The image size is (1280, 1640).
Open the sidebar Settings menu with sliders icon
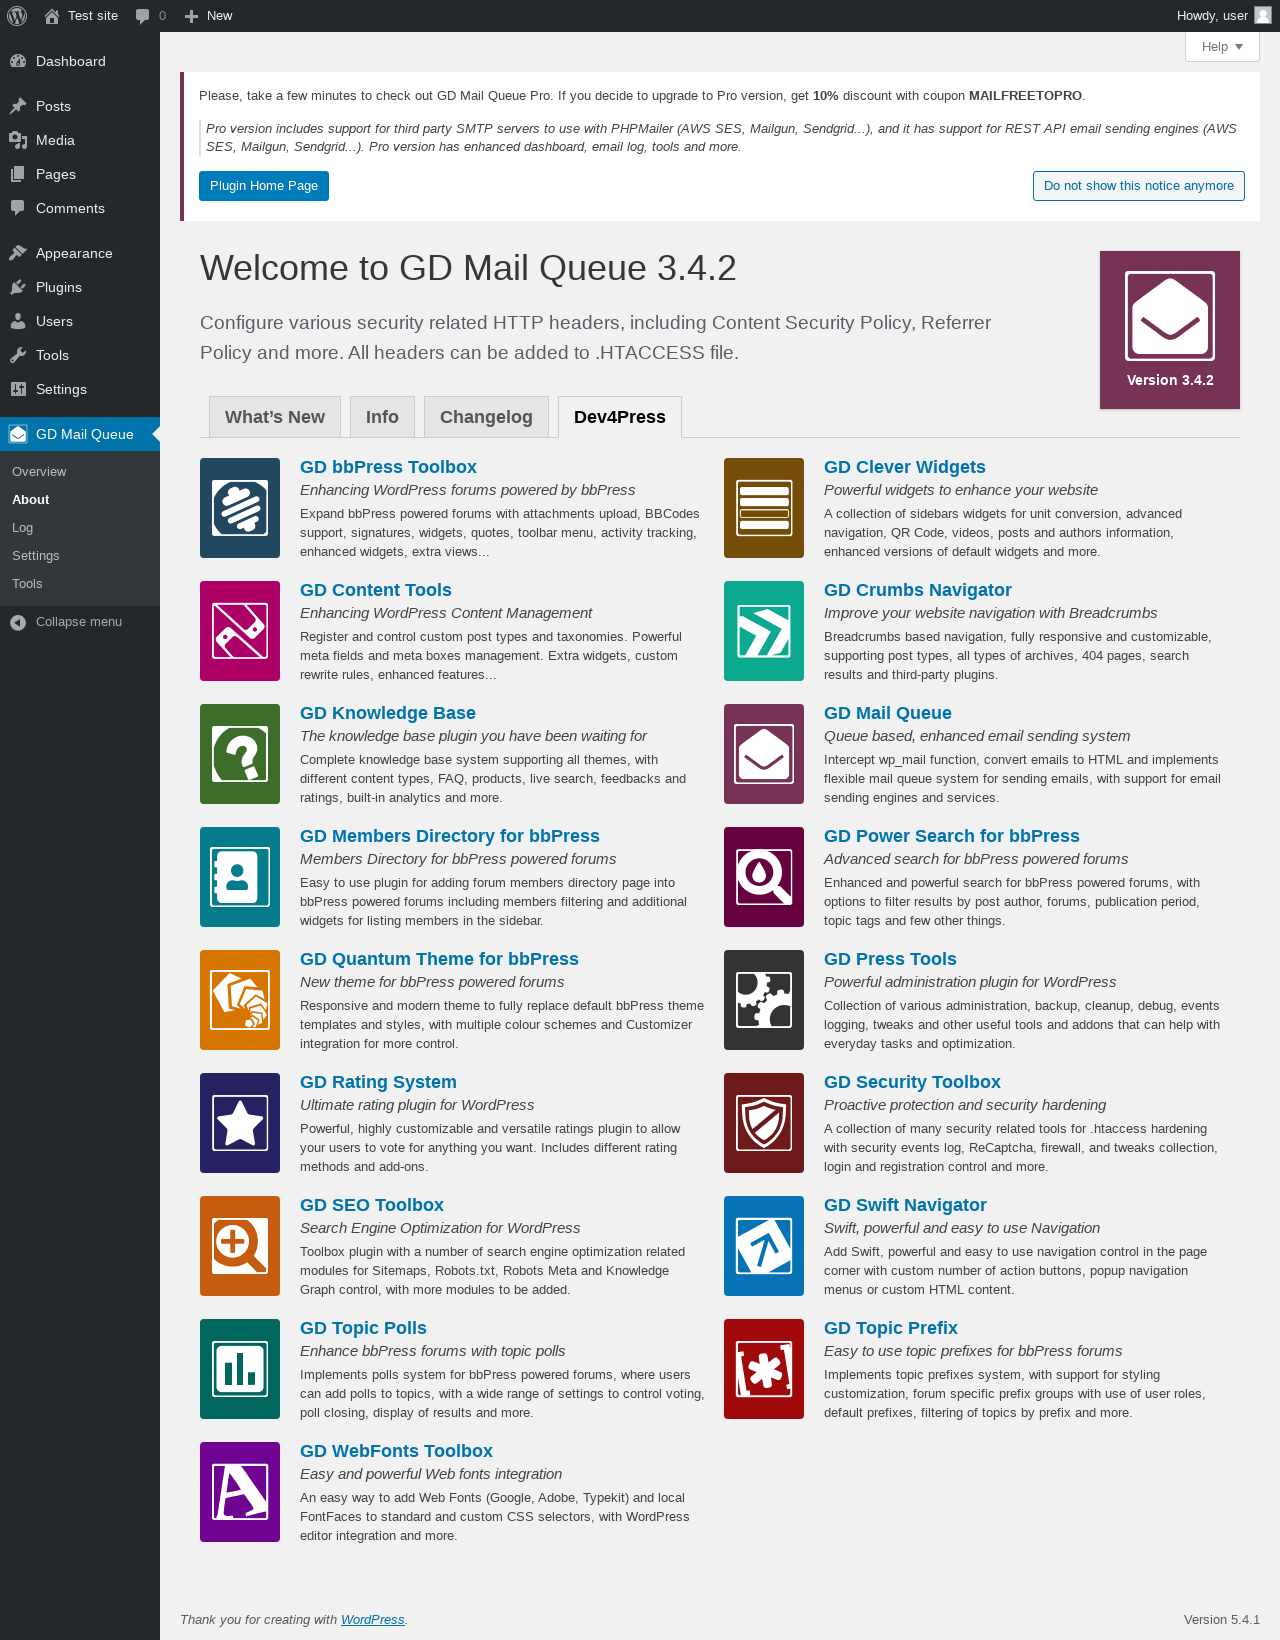coord(80,389)
